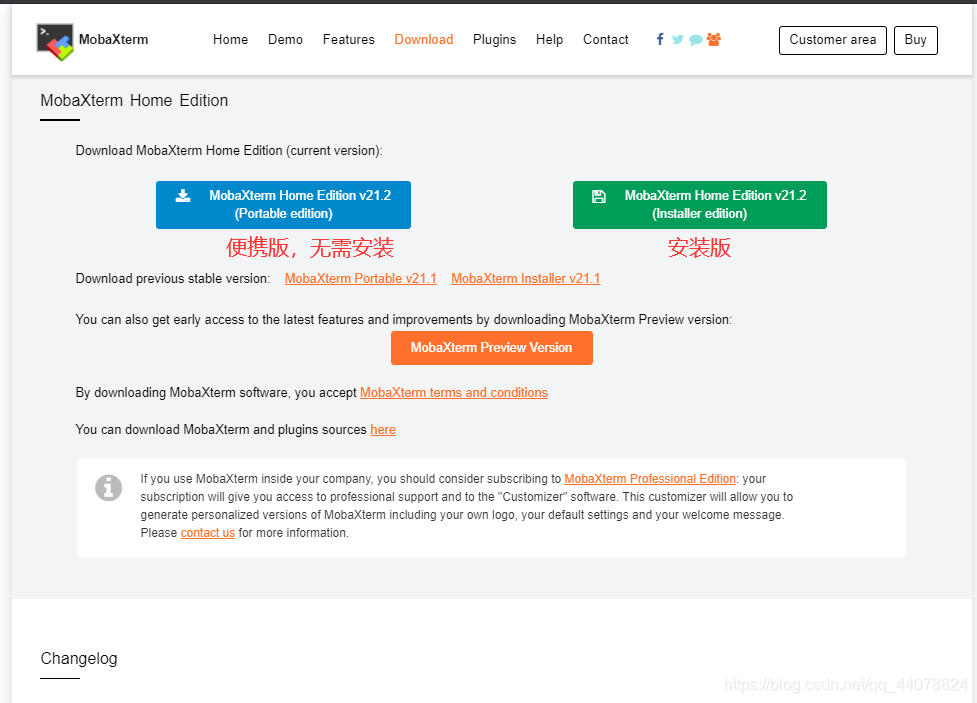Click the gray info circle icon
The width and height of the screenshot is (977, 703).
[108, 488]
